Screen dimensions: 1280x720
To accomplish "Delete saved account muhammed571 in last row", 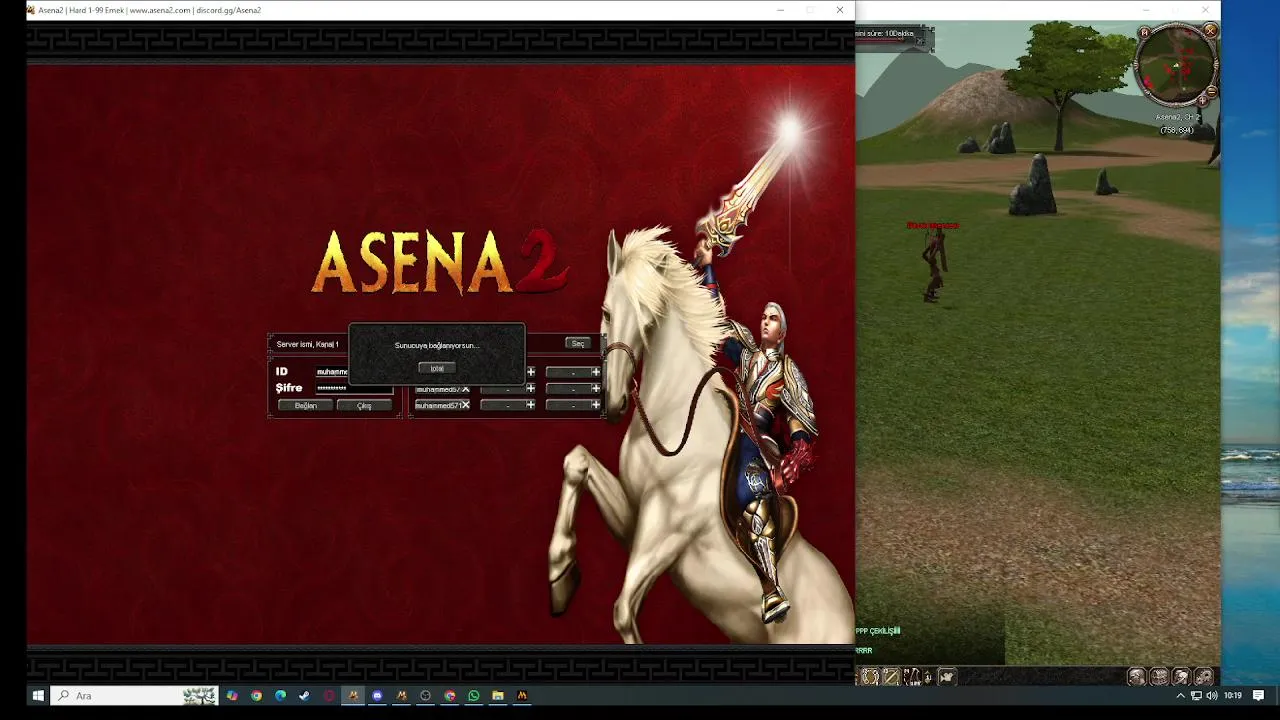I will pyautogui.click(x=466, y=404).
